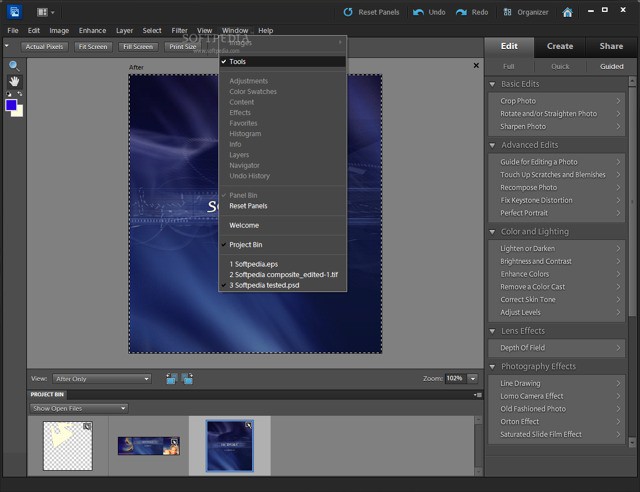Image resolution: width=640 pixels, height=492 pixels.
Task: Select the Hand tool
Action: (x=14, y=81)
